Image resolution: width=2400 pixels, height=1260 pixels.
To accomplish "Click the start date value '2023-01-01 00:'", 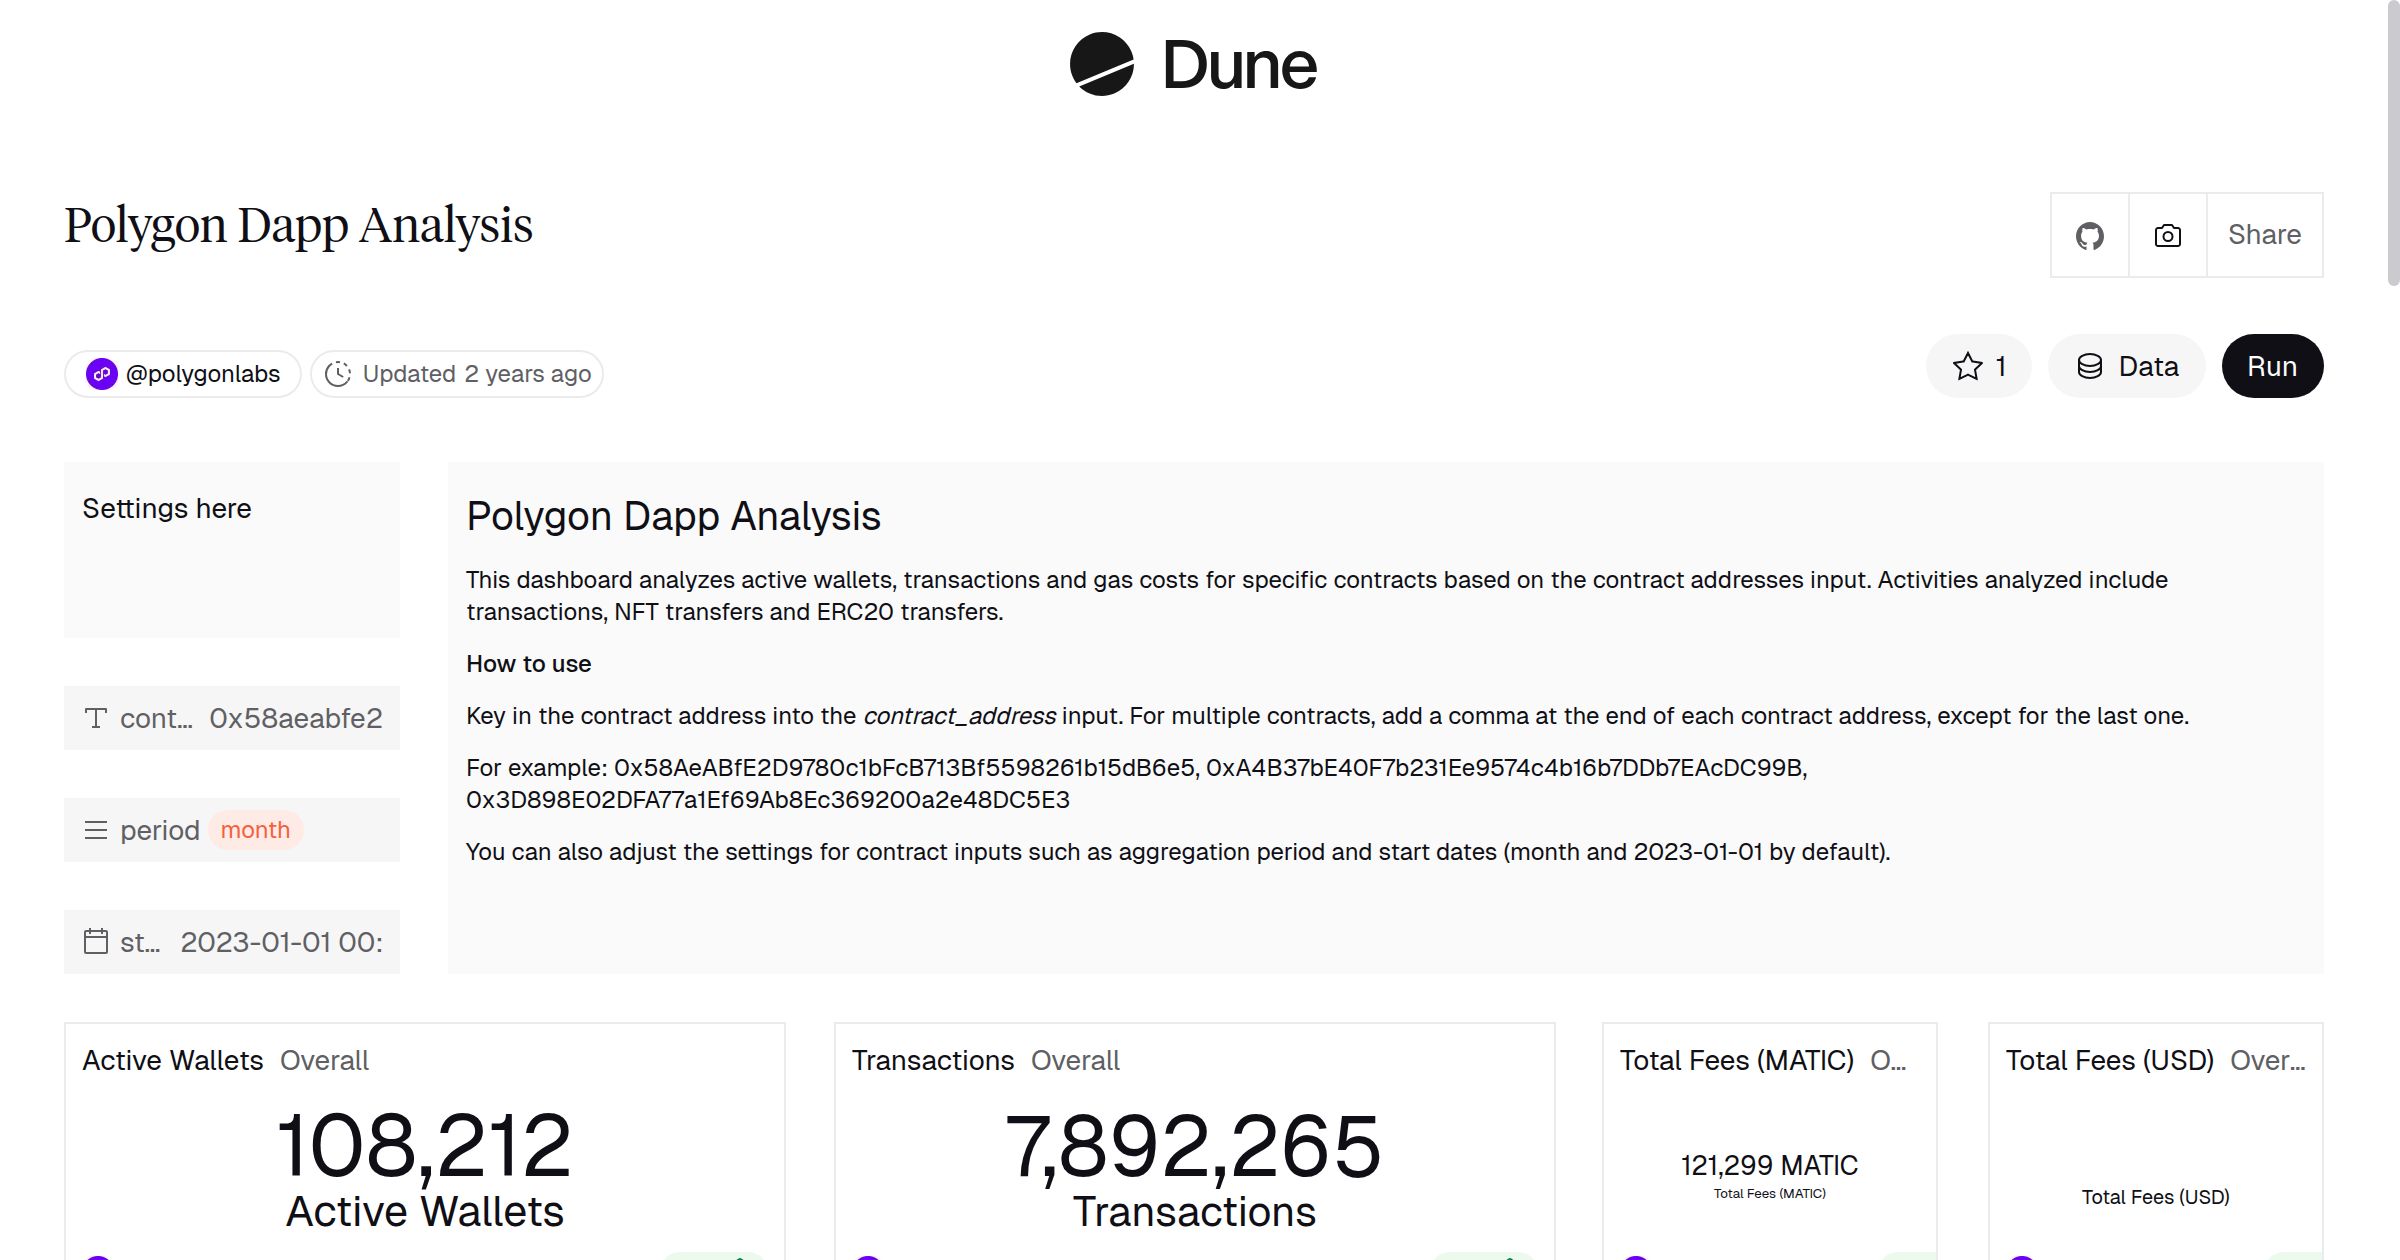I will coord(280,941).
